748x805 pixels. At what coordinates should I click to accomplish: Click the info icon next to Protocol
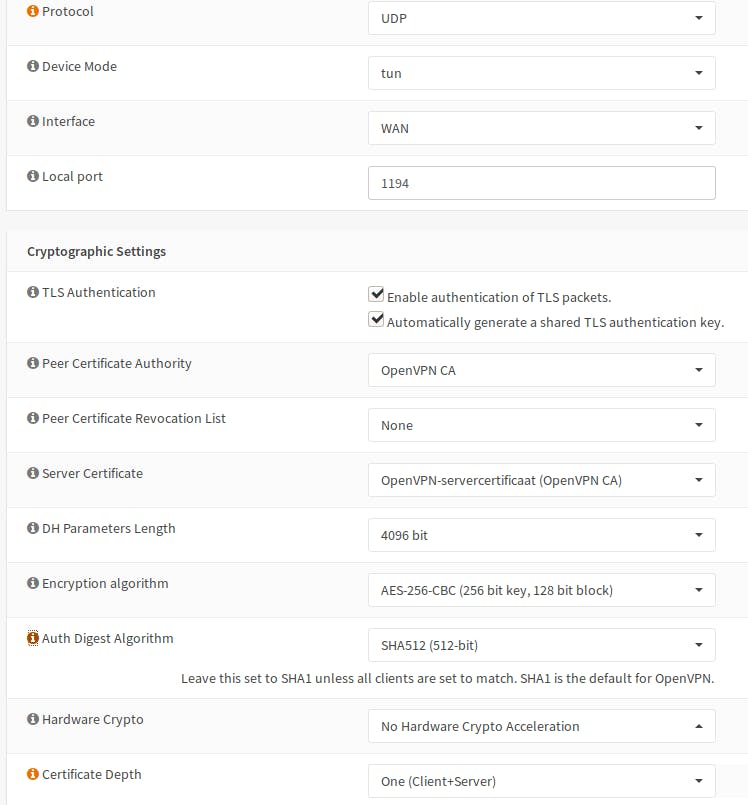33,11
